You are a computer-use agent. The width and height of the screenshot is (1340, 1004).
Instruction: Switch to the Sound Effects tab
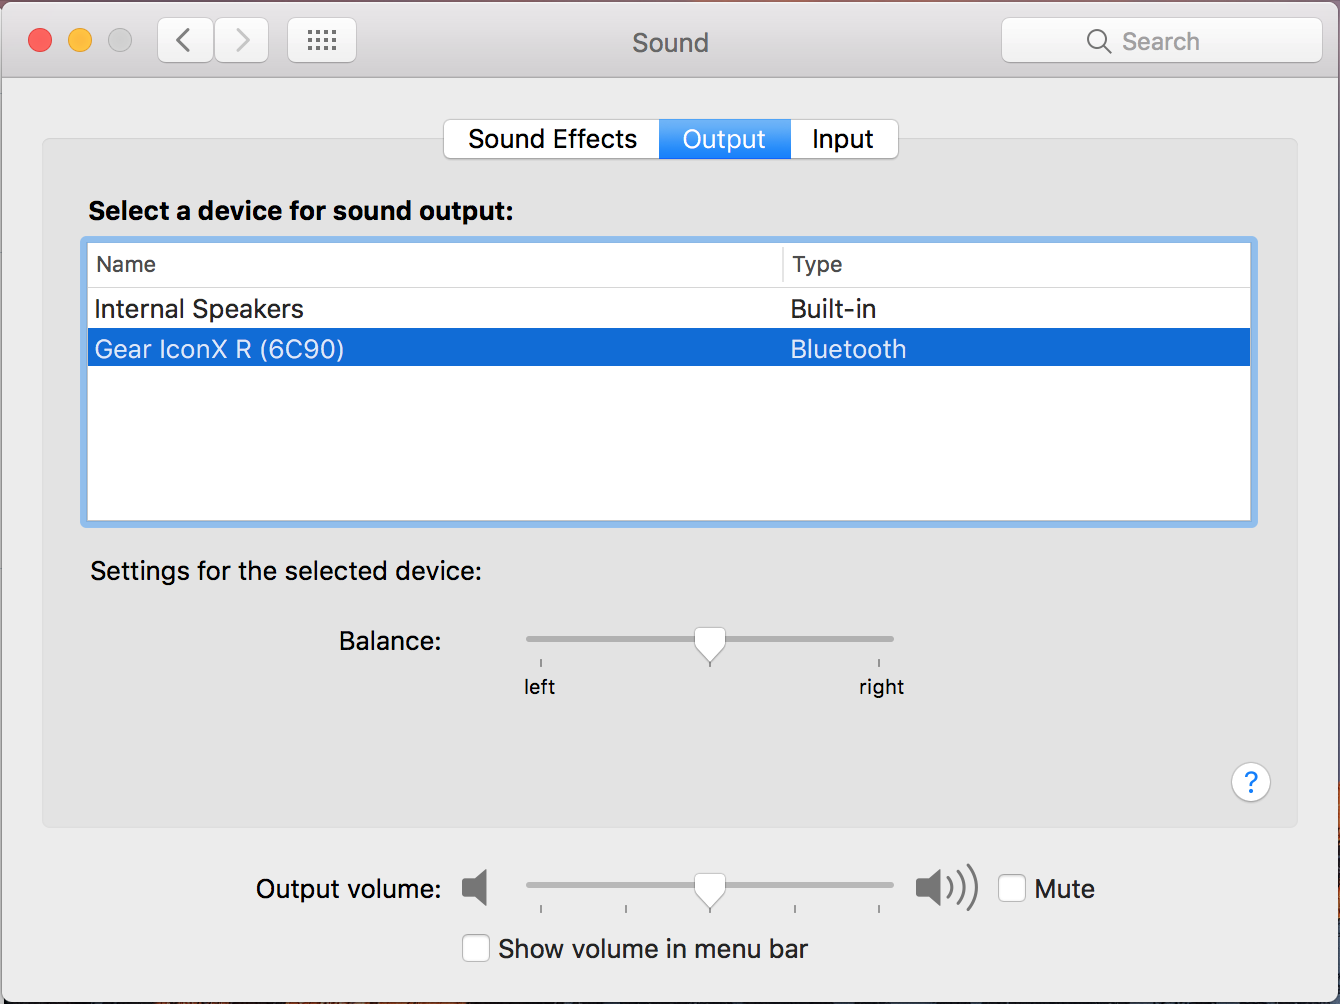pyautogui.click(x=552, y=139)
